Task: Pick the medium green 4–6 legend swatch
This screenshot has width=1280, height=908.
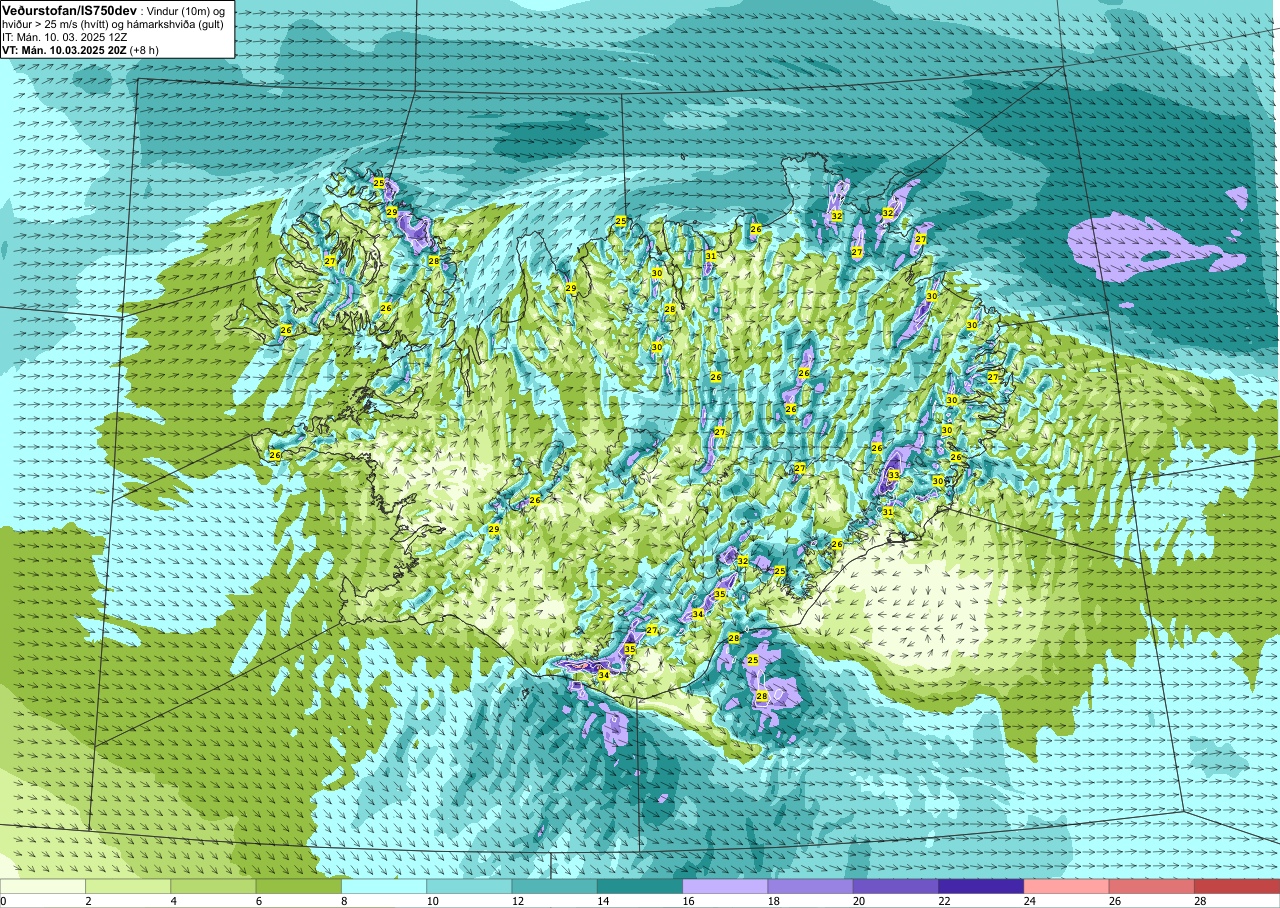Action: click(213, 886)
